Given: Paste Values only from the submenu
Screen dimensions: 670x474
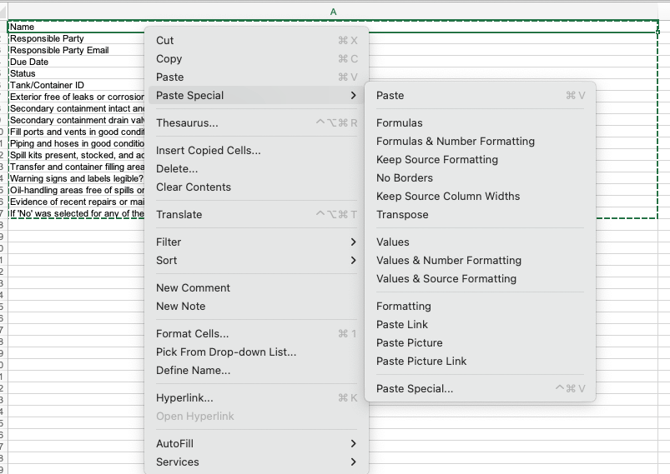Looking at the screenshot, I should click(392, 242).
